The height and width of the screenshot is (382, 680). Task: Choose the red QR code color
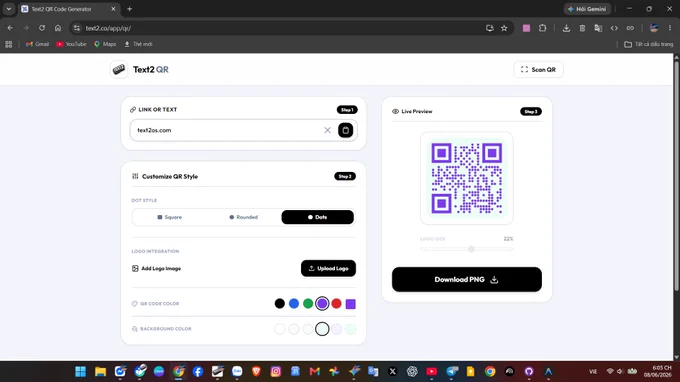tap(337, 304)
